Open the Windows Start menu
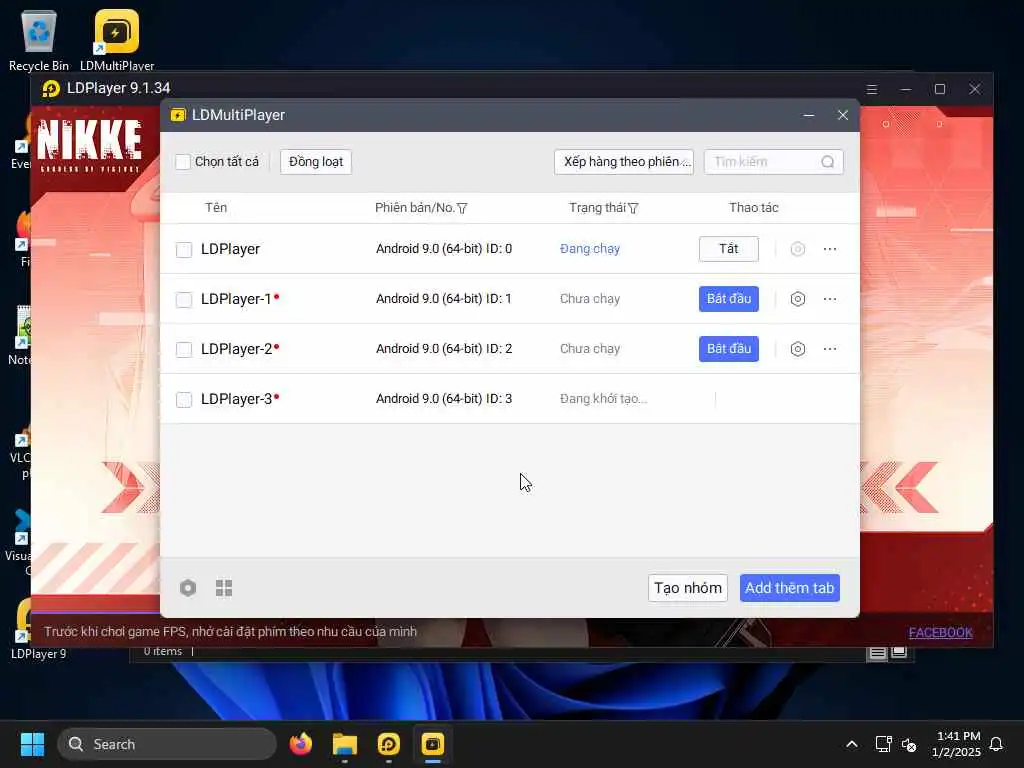 pos(32,744)
